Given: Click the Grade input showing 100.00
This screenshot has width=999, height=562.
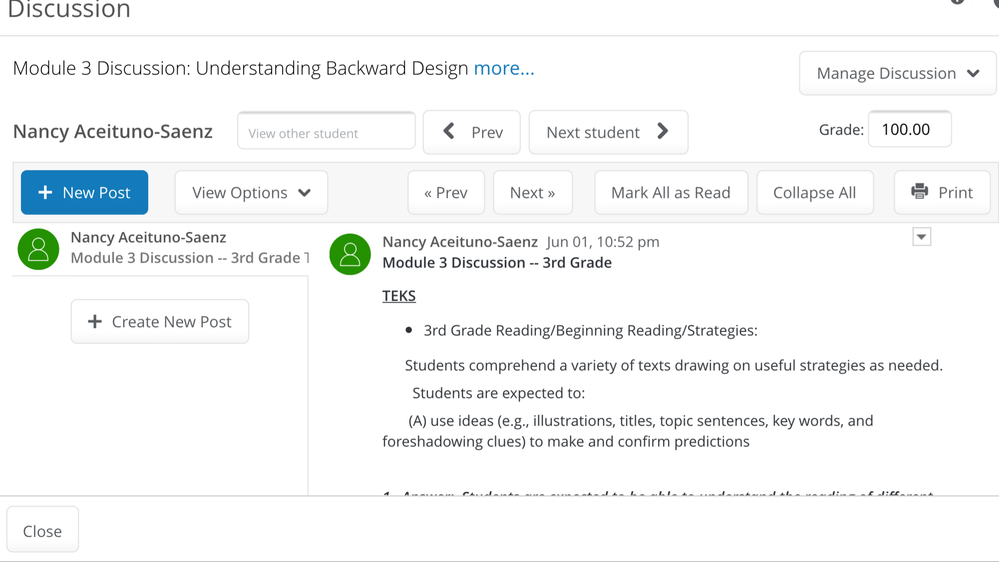Looking at the screenshot, I should click(909, 129).
